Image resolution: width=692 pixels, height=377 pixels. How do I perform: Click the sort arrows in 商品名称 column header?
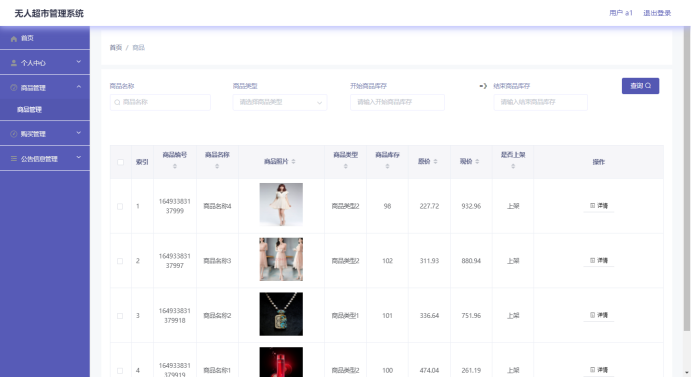pyautogui.click(x=217, y=166)
